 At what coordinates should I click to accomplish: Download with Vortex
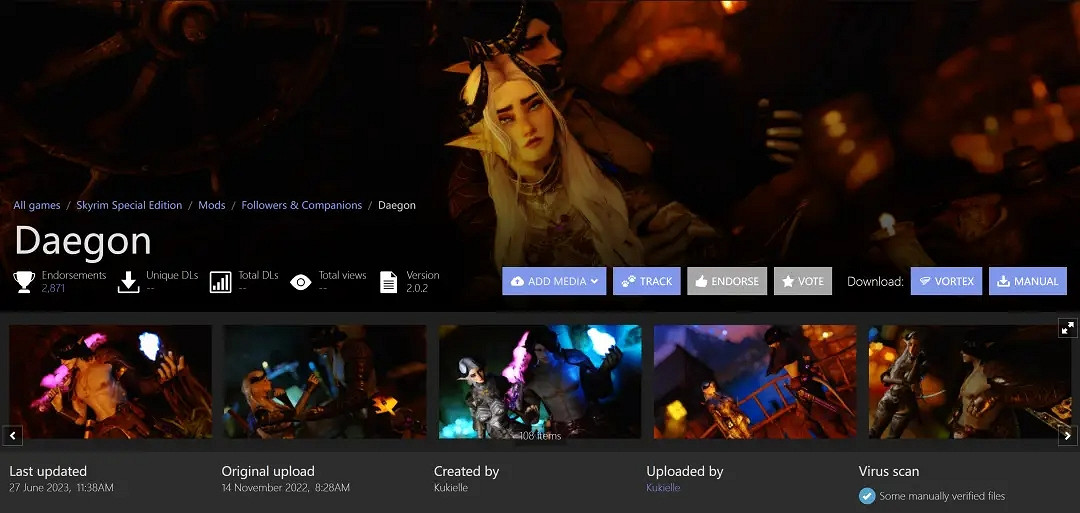[946, 281]
